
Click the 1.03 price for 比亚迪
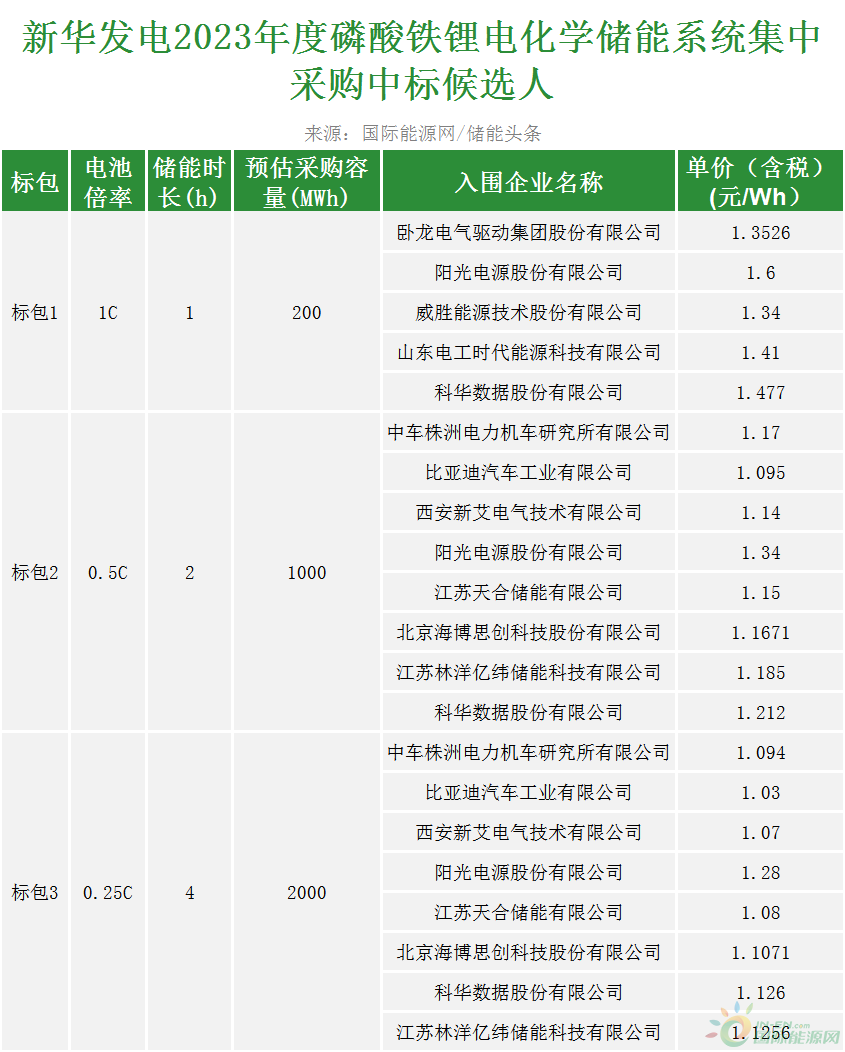pos(761,793)
